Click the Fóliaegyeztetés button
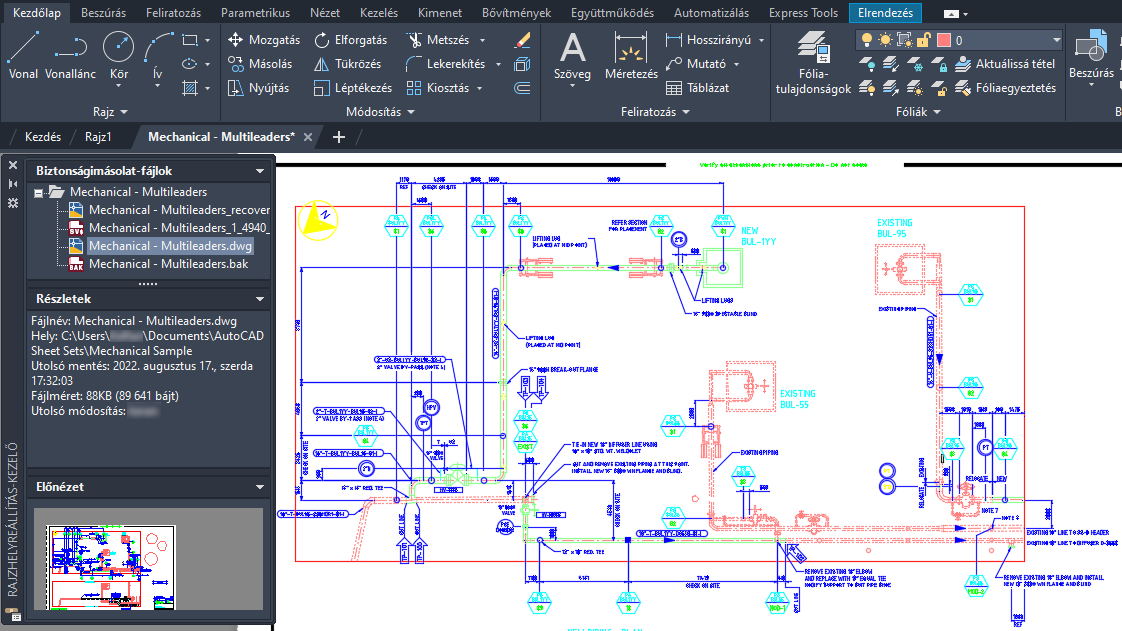This screenshot has height=631, width=1122. click(x=1006, y=88)
